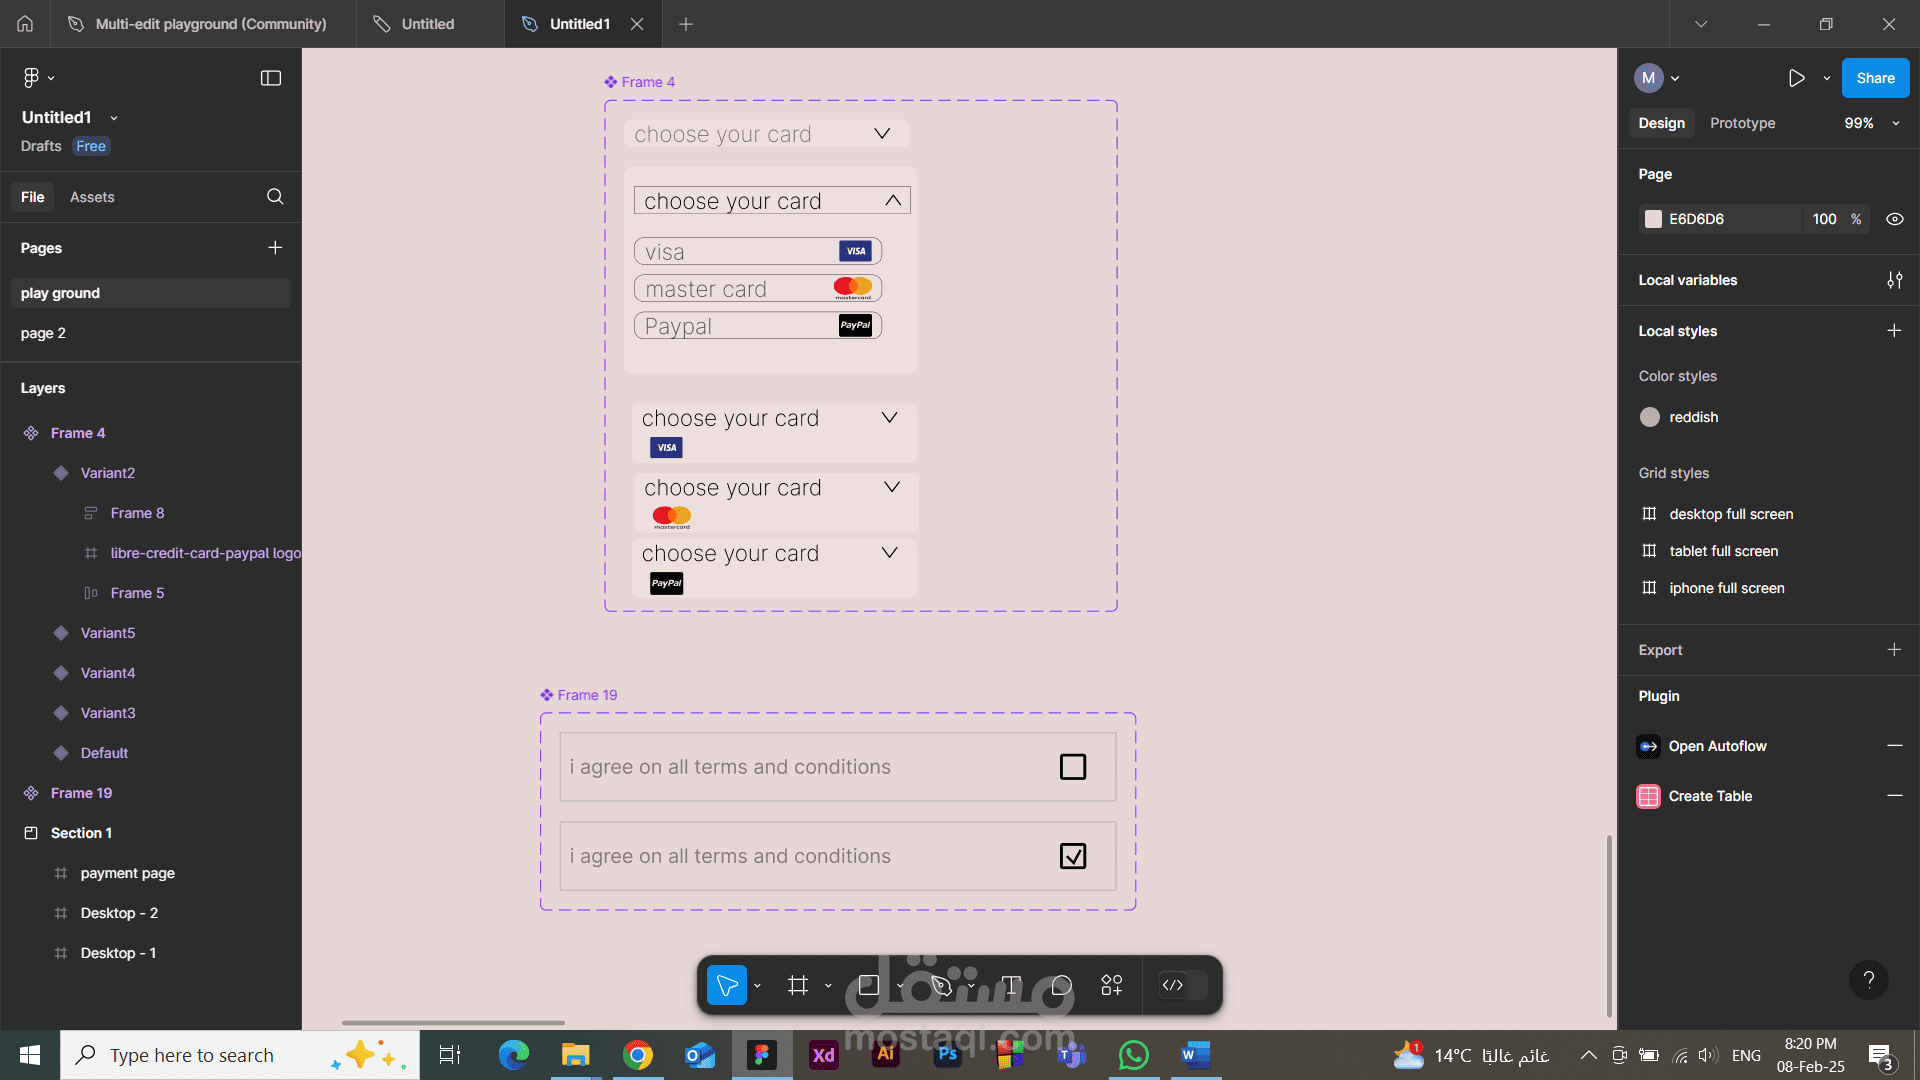Open Figma from the taskbar

pos(762,1055)
